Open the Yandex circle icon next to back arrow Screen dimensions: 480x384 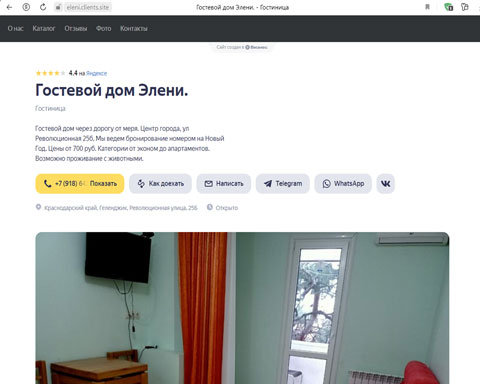tap(26, 7)
